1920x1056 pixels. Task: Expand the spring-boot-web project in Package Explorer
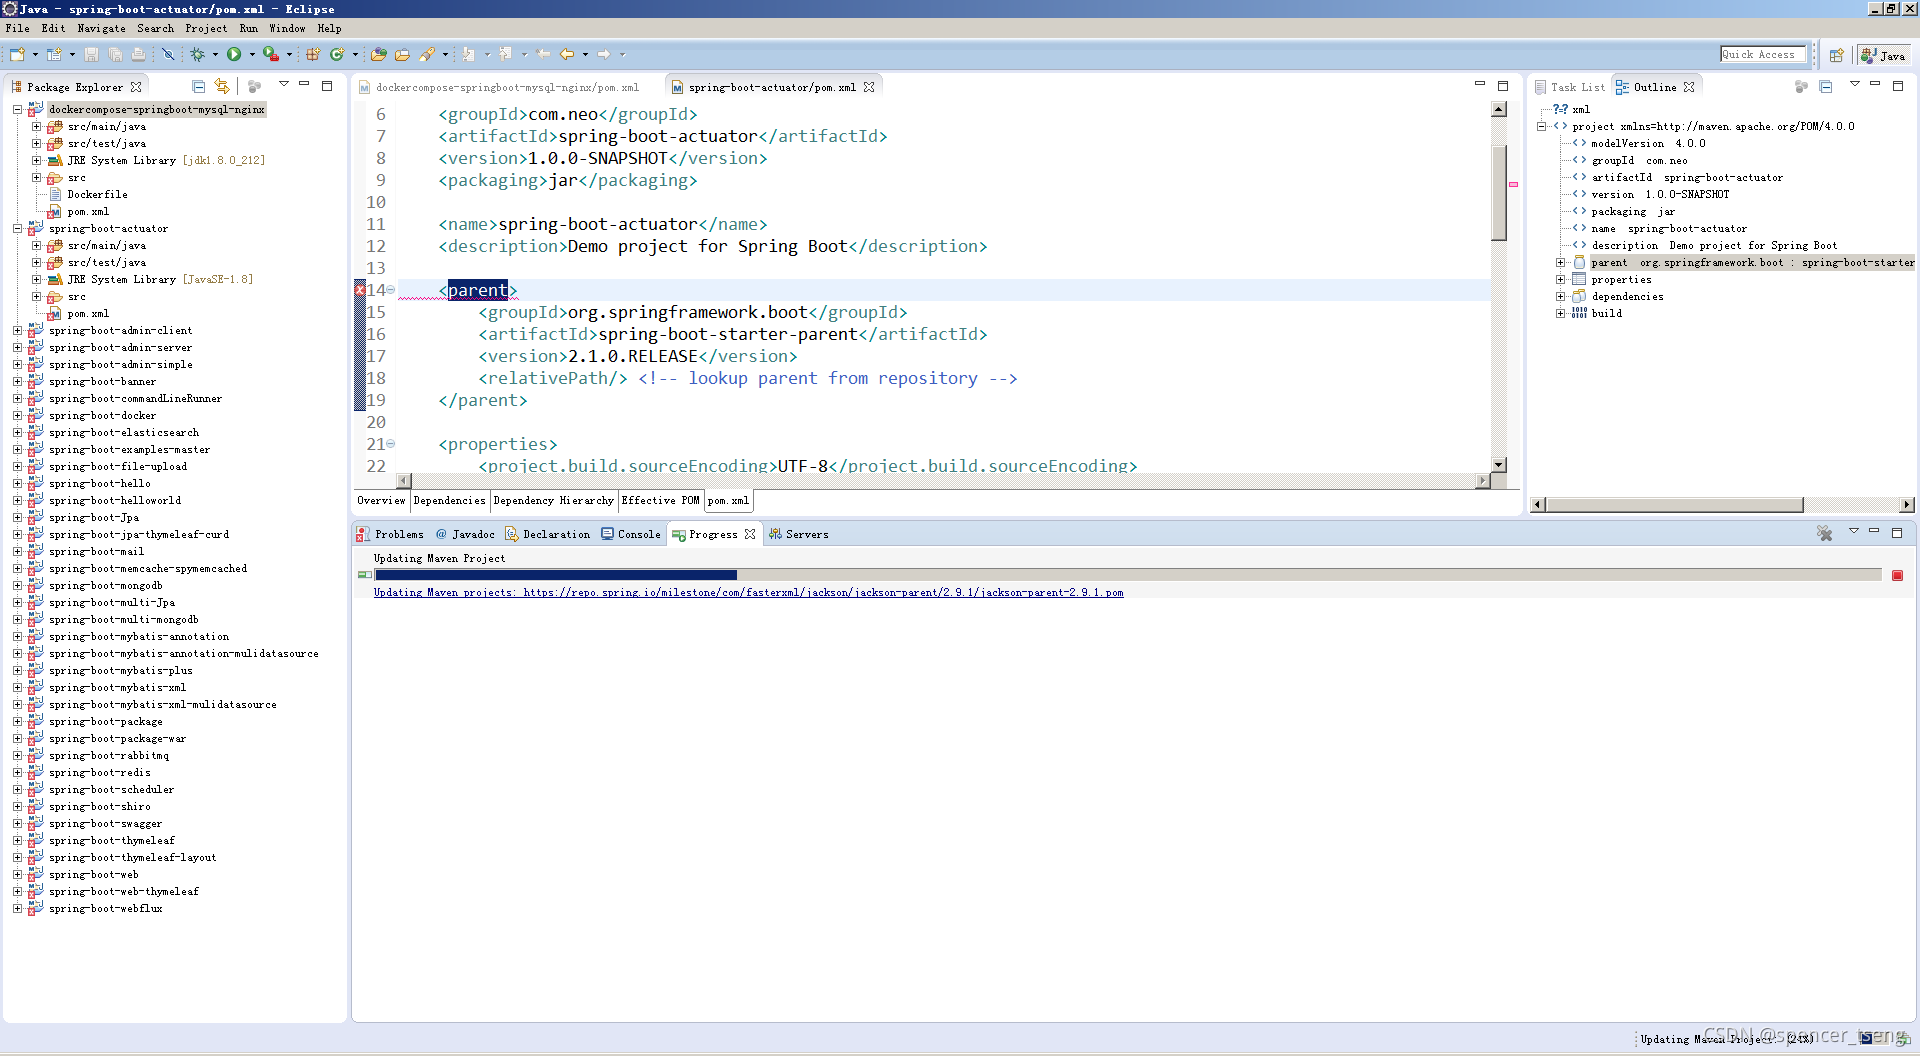pos(17,874)
